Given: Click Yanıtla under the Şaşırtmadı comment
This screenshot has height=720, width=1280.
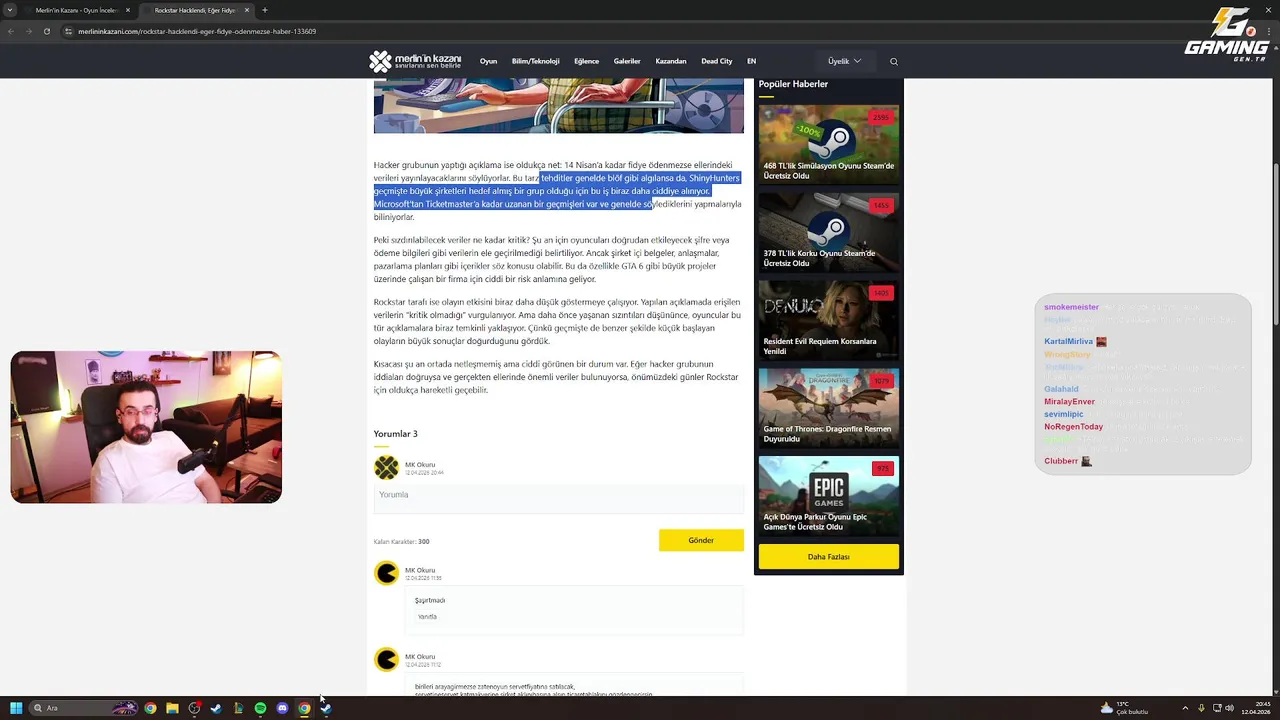Looking at the screenshot, I should [x=427, y=617].
